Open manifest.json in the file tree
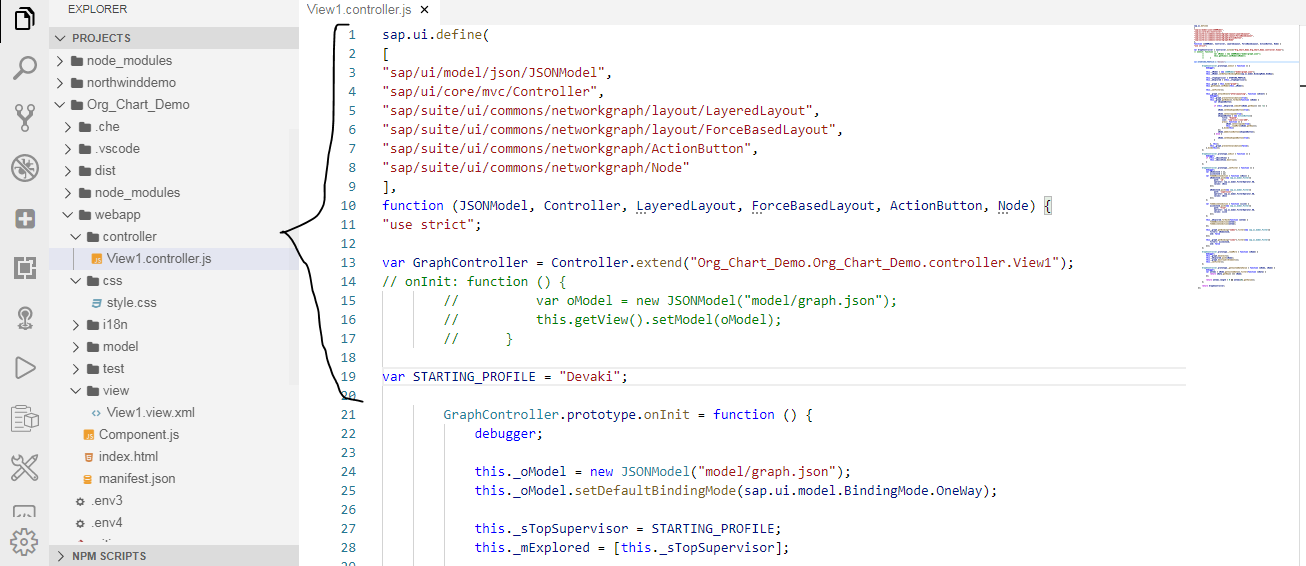Image resolution: width=1306 pixels, height=566 pixels. click(136, 478)
